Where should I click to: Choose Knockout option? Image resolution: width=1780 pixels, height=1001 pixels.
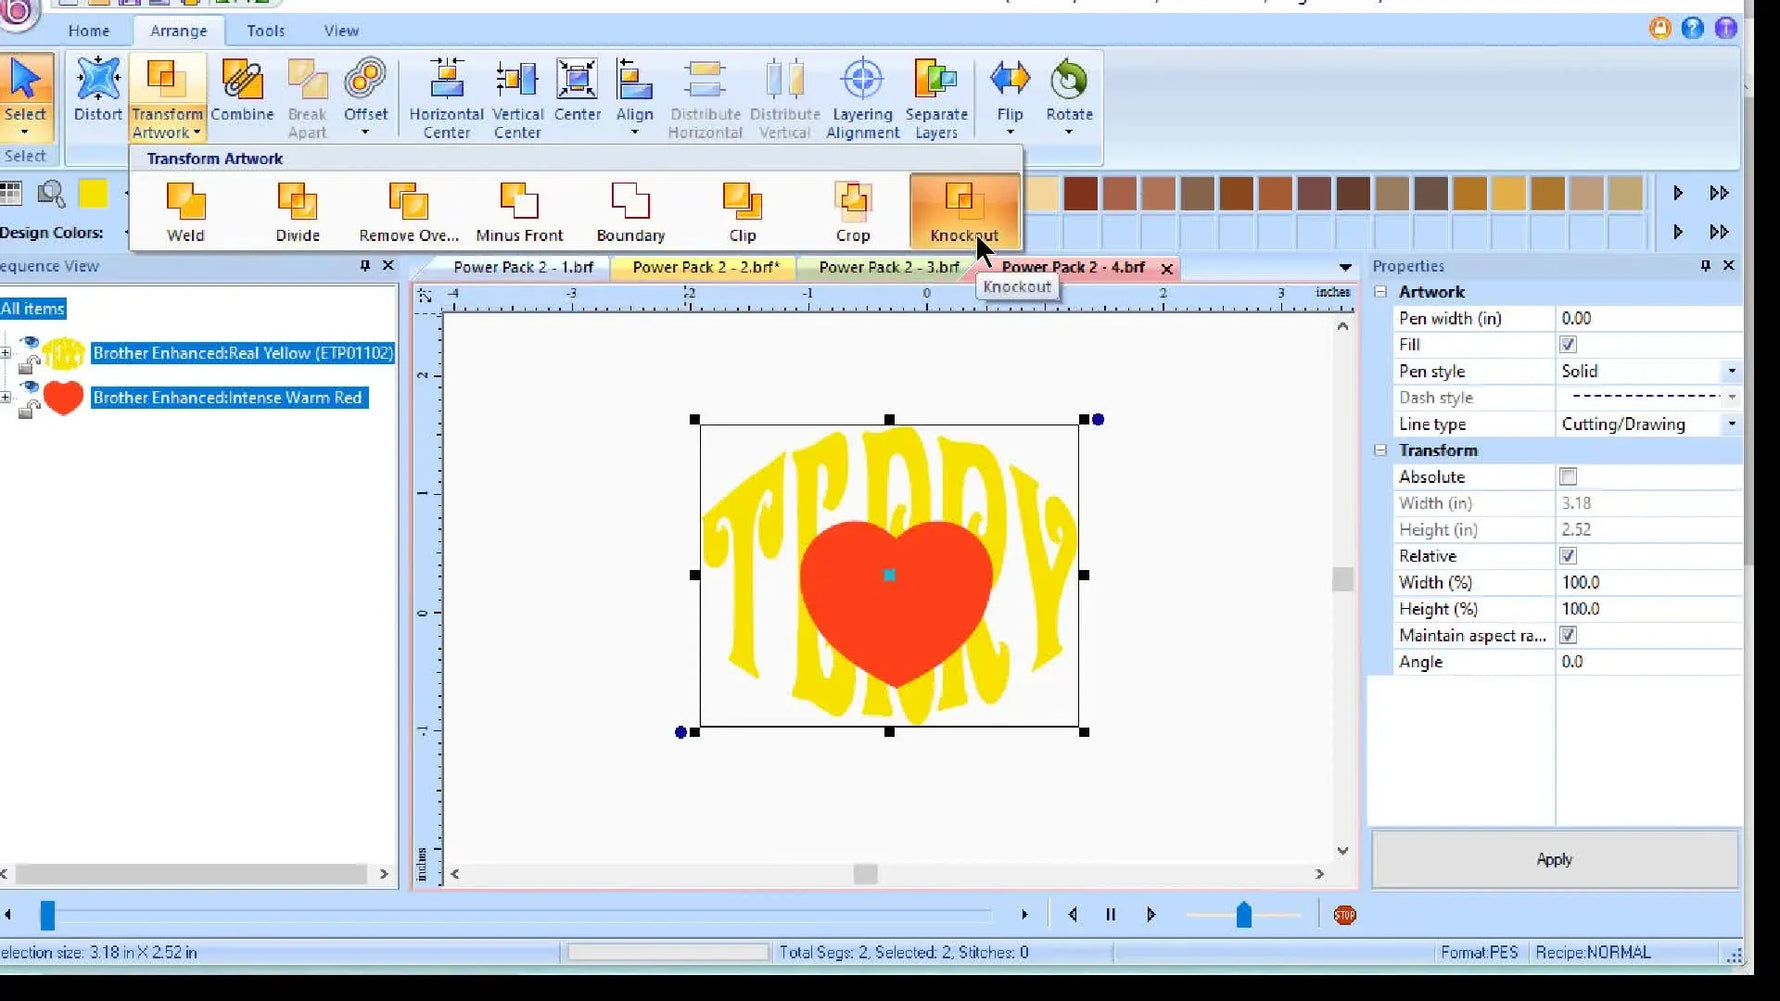coord(964,212)
